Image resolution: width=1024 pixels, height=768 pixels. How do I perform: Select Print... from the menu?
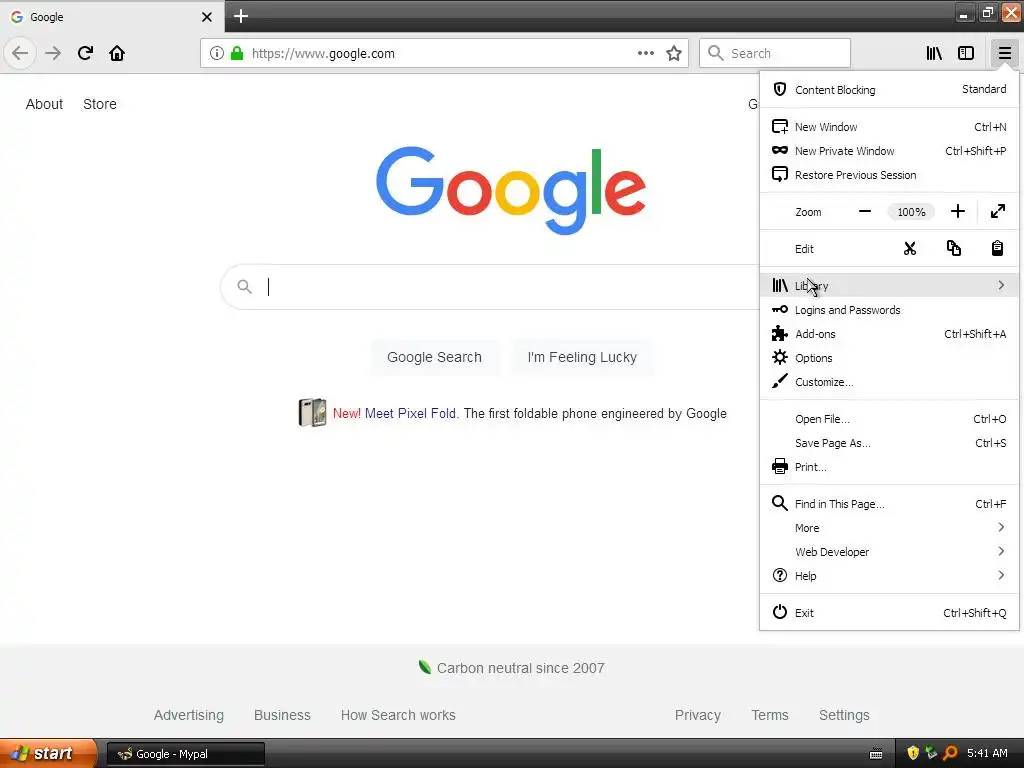click(x=889, y=467)
